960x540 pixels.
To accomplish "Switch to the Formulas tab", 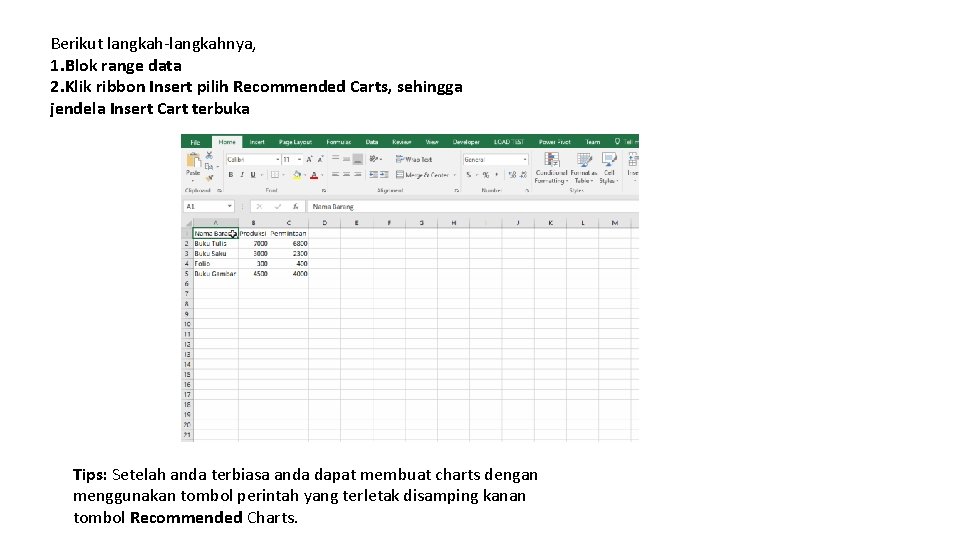I will pos(339,142).
